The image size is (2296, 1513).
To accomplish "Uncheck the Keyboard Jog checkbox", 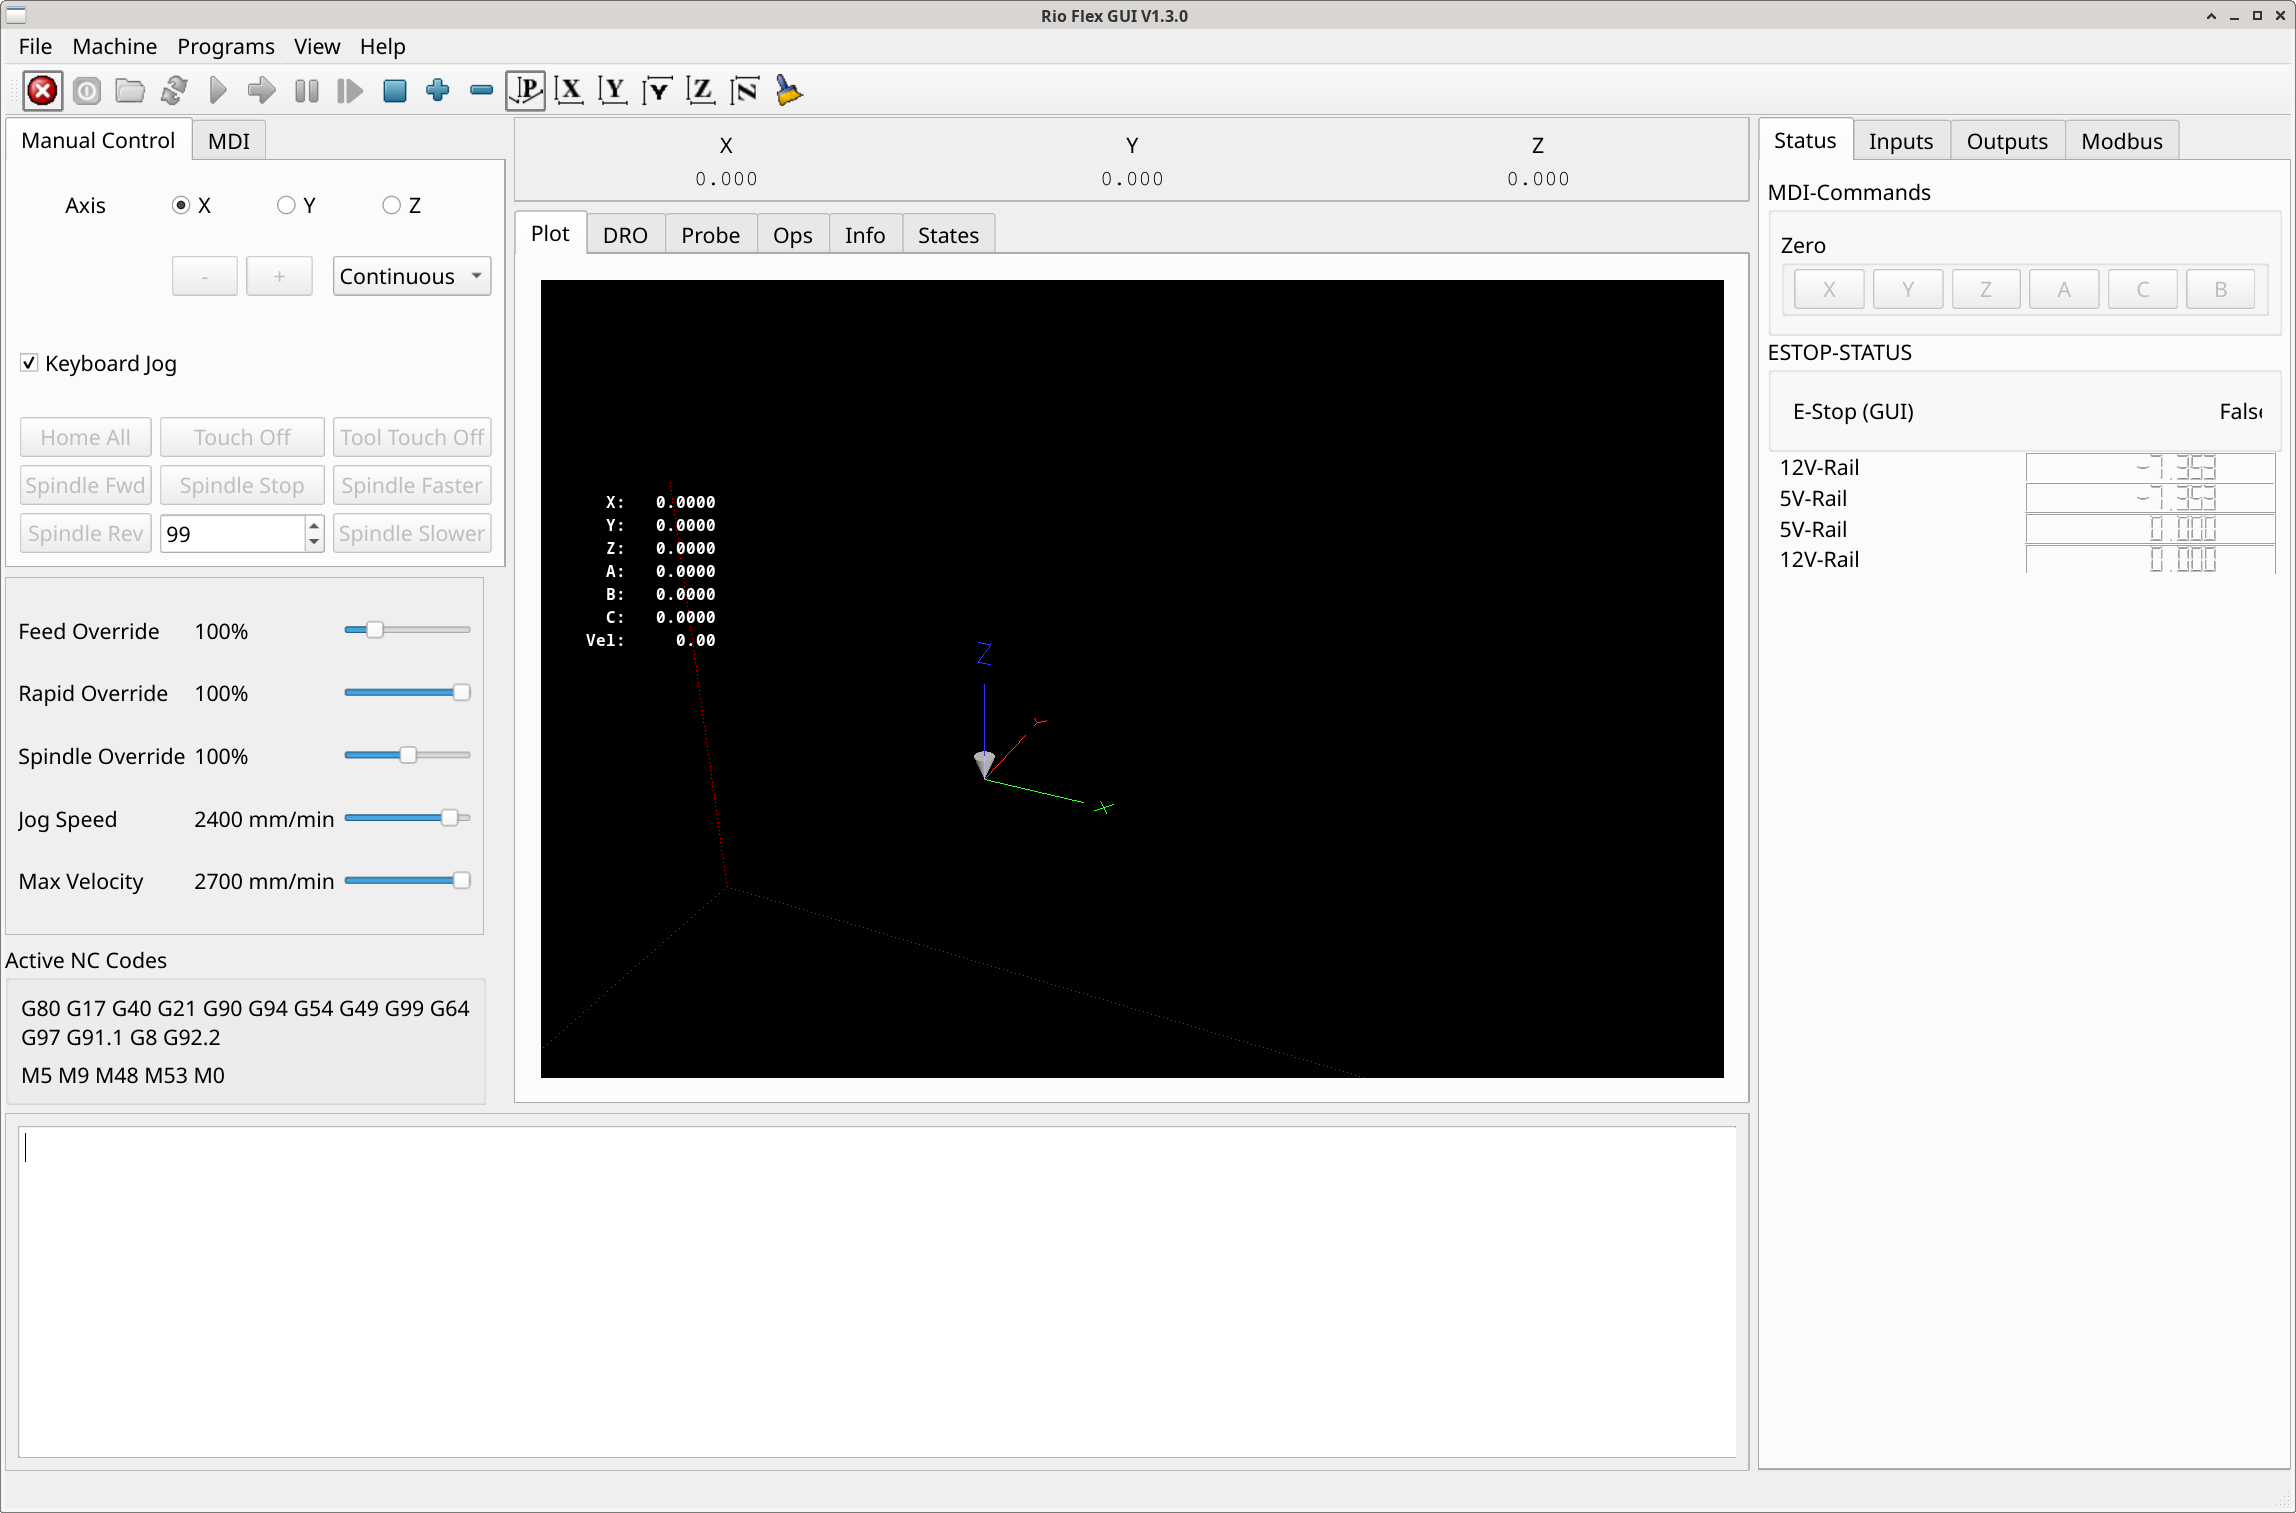I will [29, 363].
